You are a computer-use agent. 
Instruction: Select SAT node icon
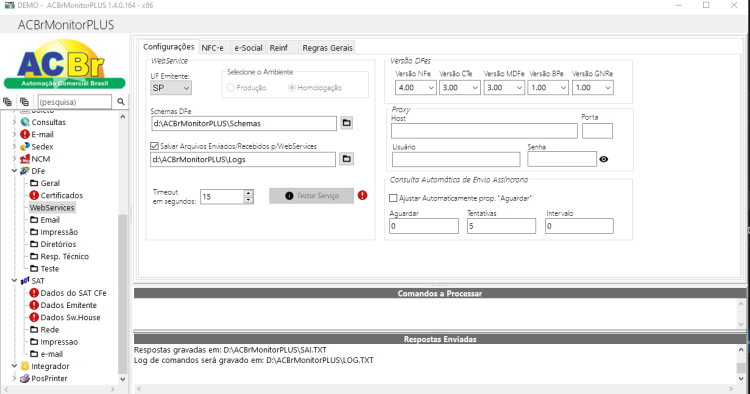[25, 281]
